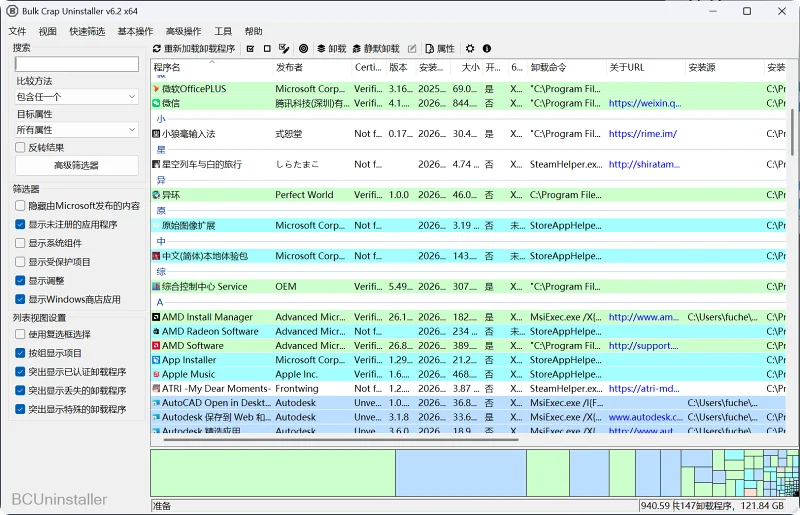Click the ATRI -My Dear Moments- icon

156,388
